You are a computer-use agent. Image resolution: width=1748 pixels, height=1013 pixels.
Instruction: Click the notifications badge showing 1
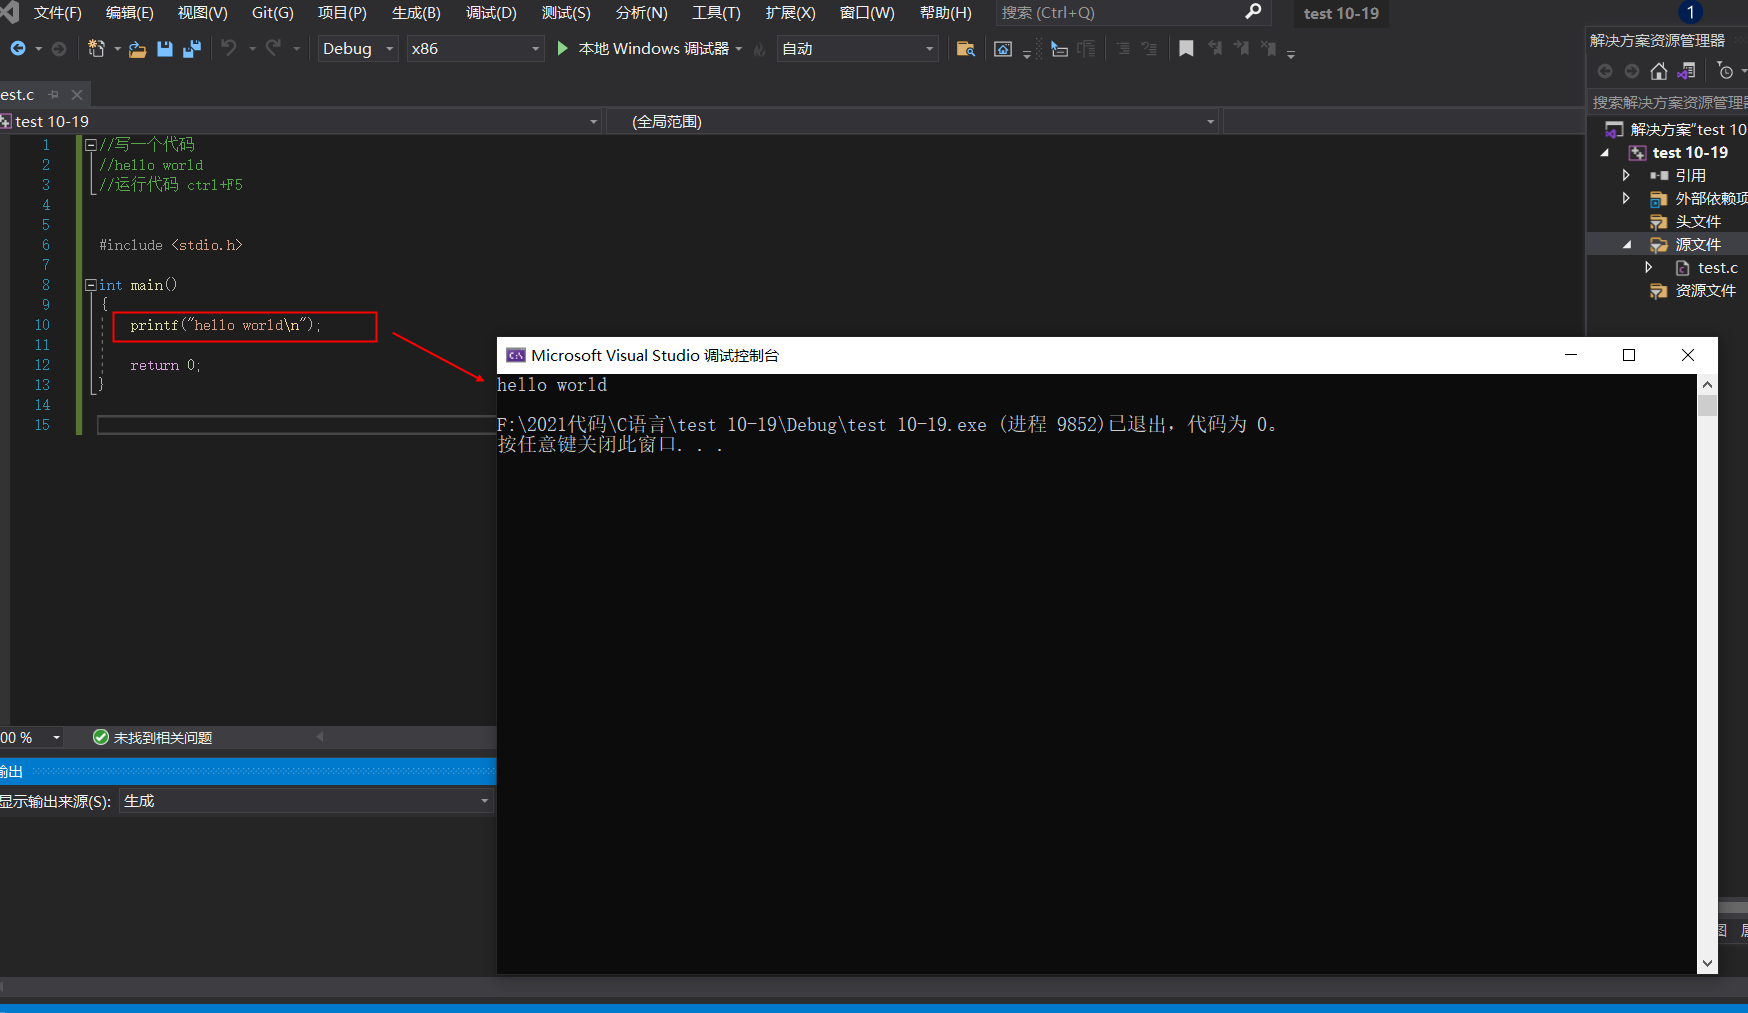coord(1690,12)
